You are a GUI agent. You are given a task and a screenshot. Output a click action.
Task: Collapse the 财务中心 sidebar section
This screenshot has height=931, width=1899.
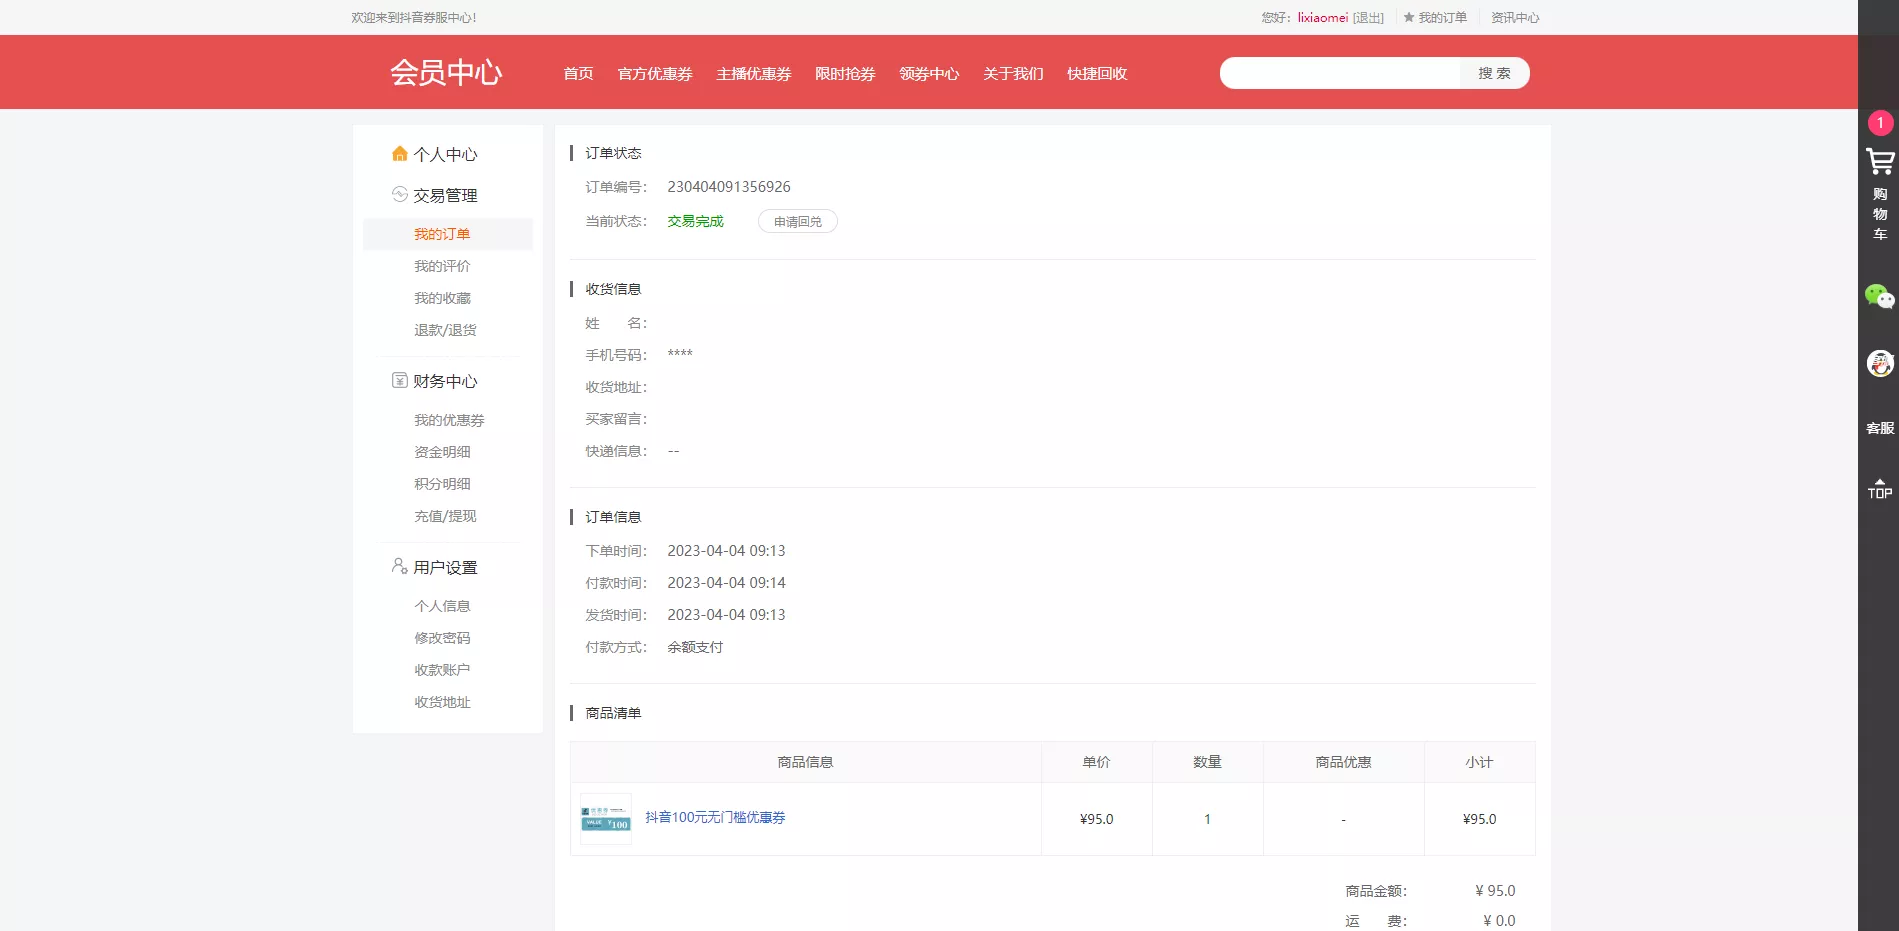443,381
